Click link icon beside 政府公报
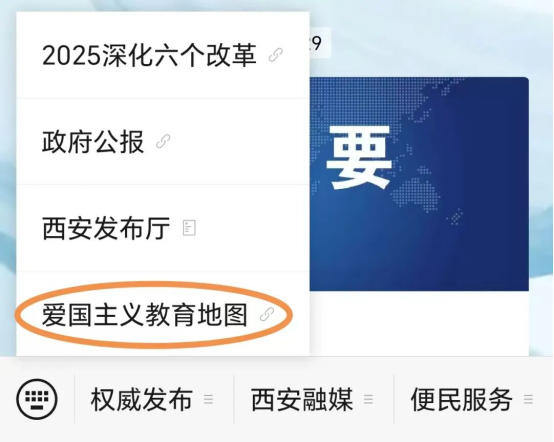The height and width of the screenshot is (442, 554). [163, 141]
